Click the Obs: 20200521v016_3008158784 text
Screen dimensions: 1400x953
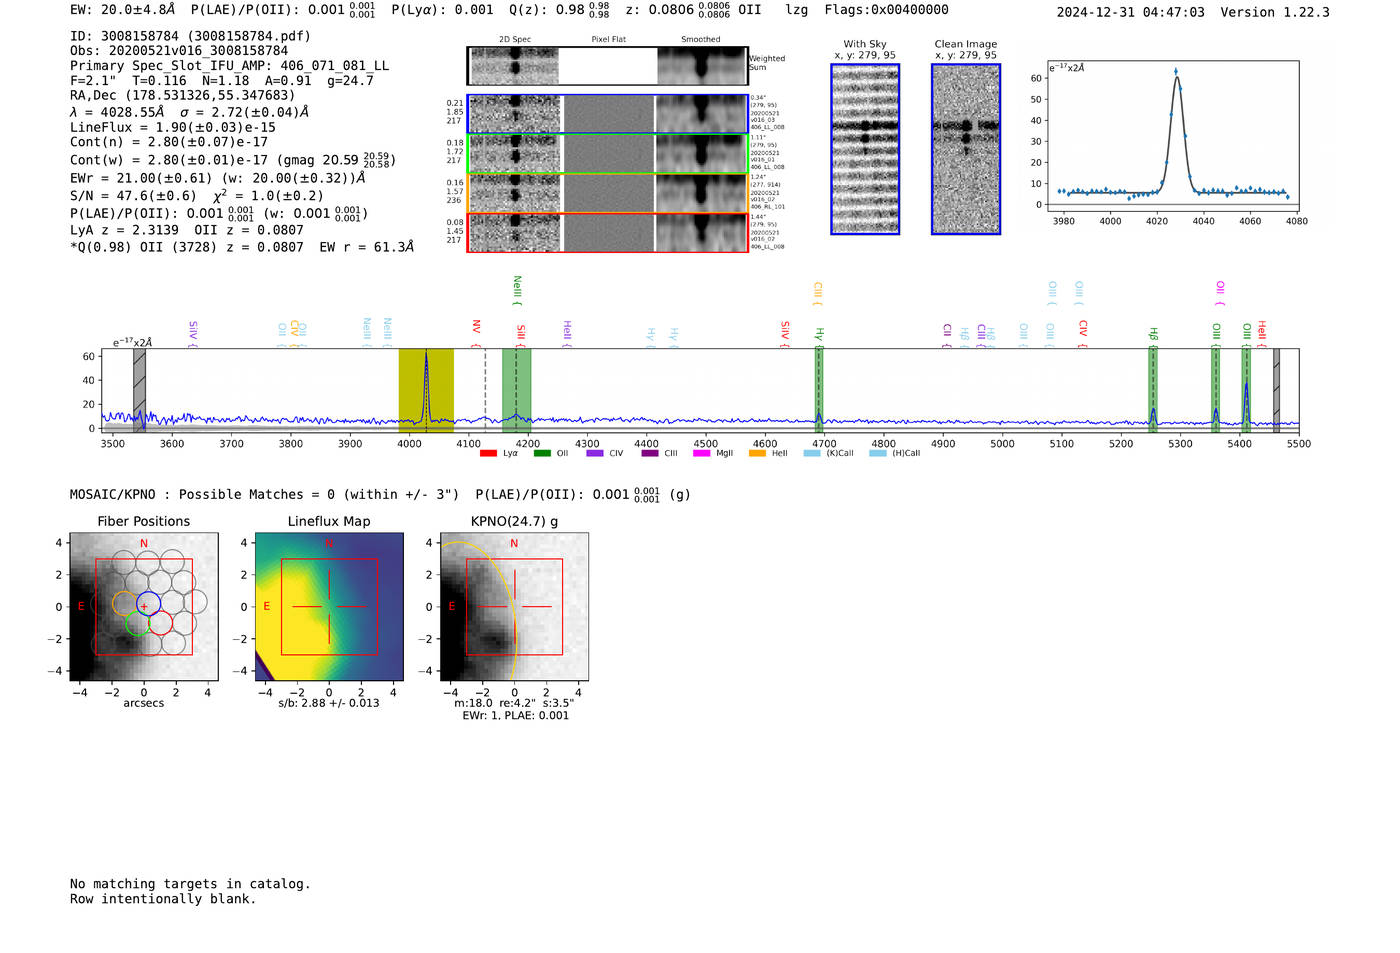[x=179, y=51]
